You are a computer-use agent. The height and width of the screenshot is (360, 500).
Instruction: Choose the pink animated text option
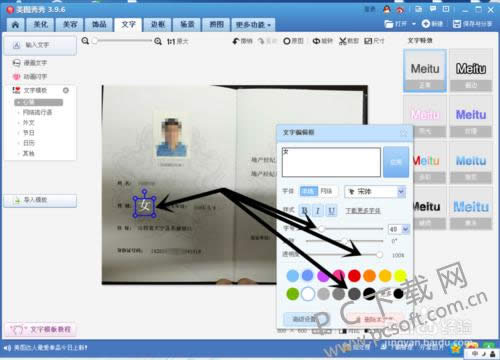pyautogui.click(x=30, y=77)
